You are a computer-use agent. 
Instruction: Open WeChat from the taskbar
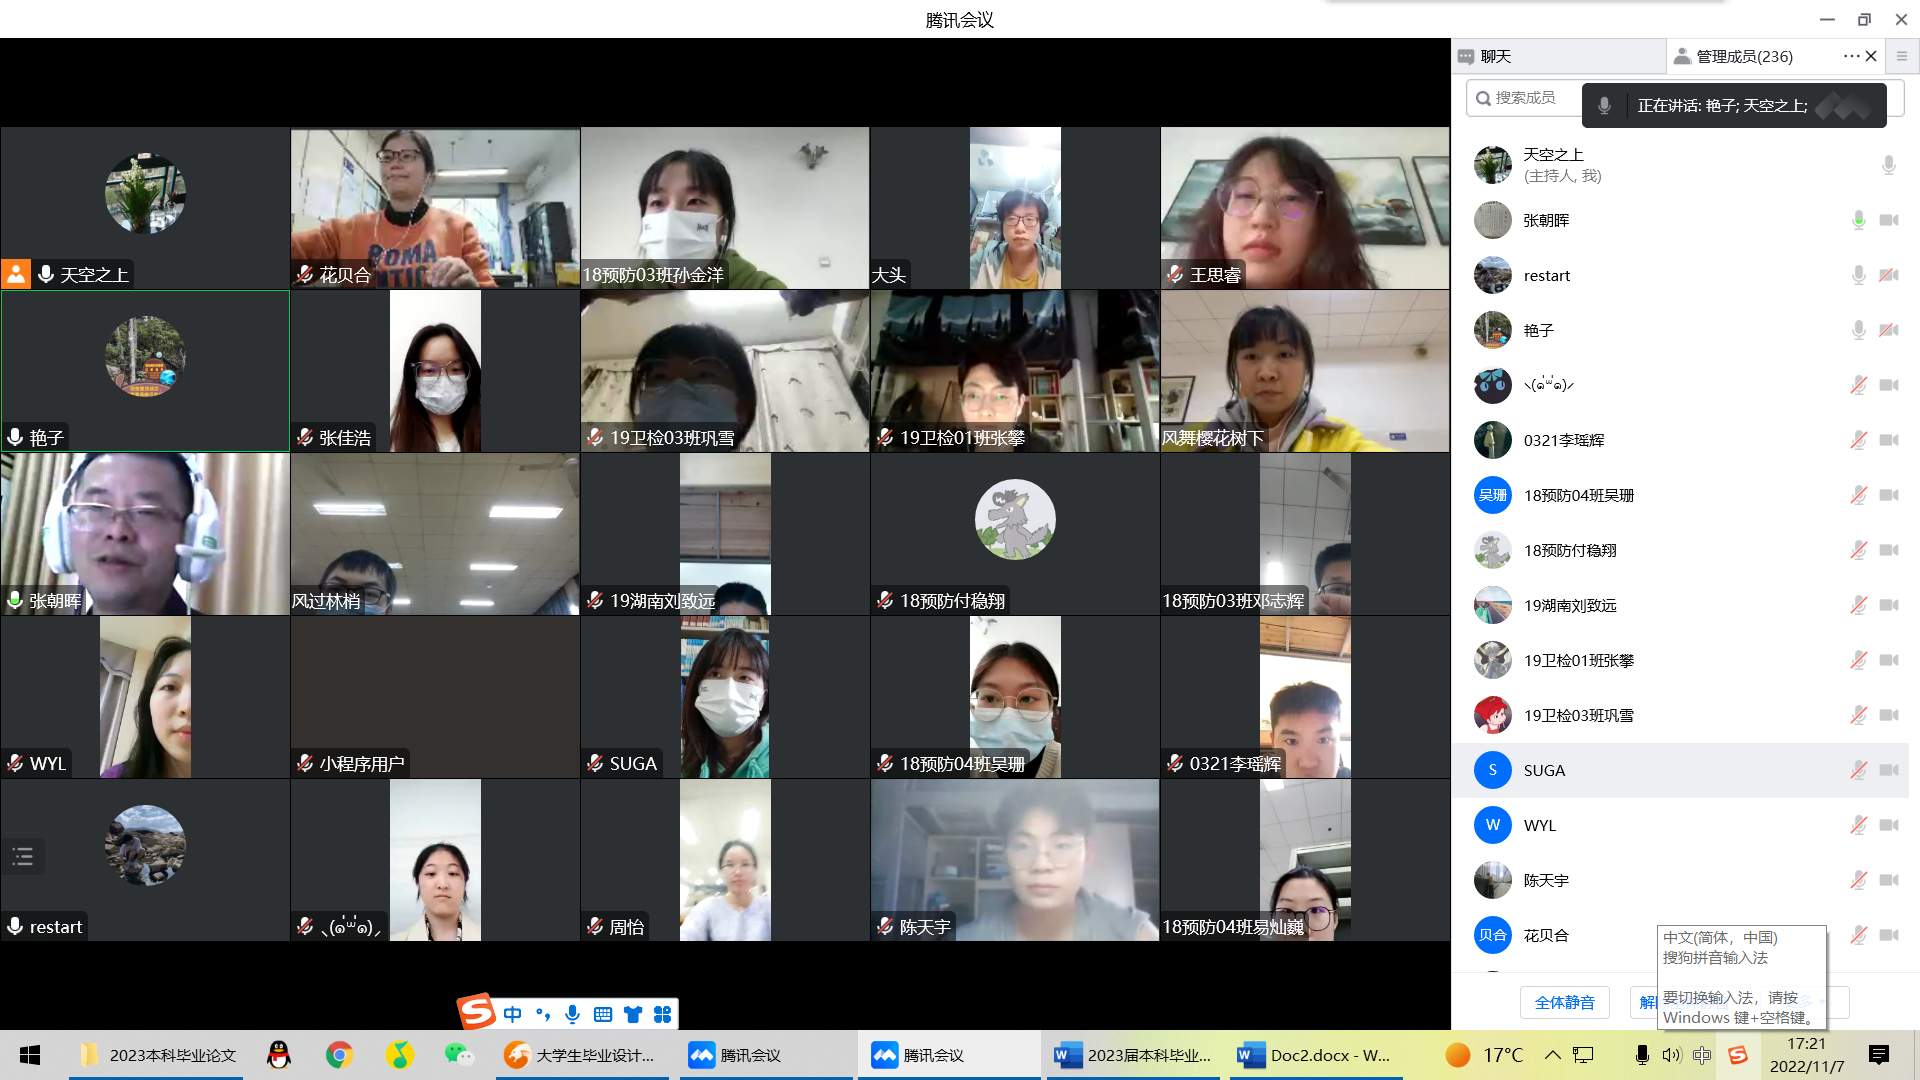coord(459,1055)
